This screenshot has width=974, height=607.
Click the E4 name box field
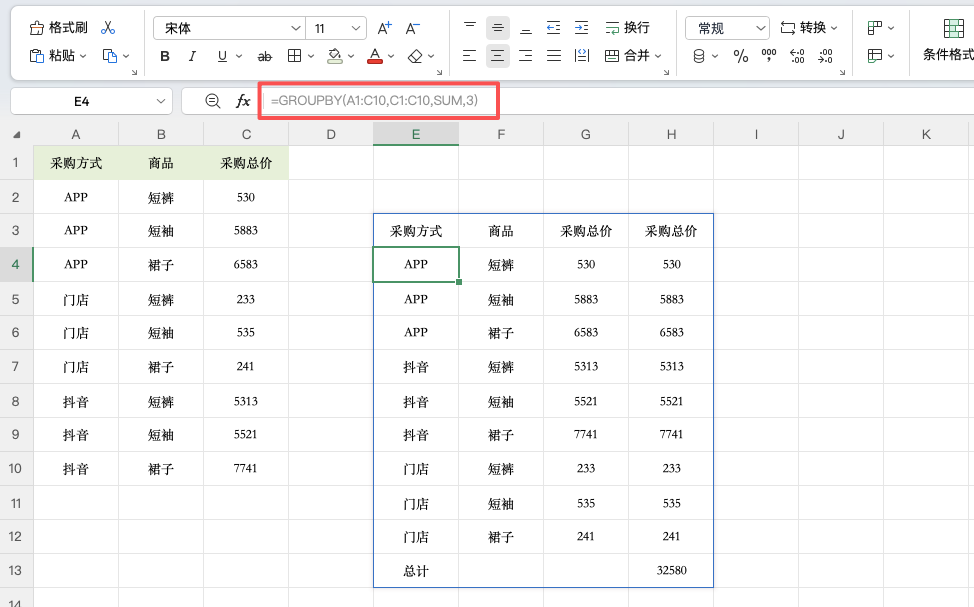click(81, 101)
